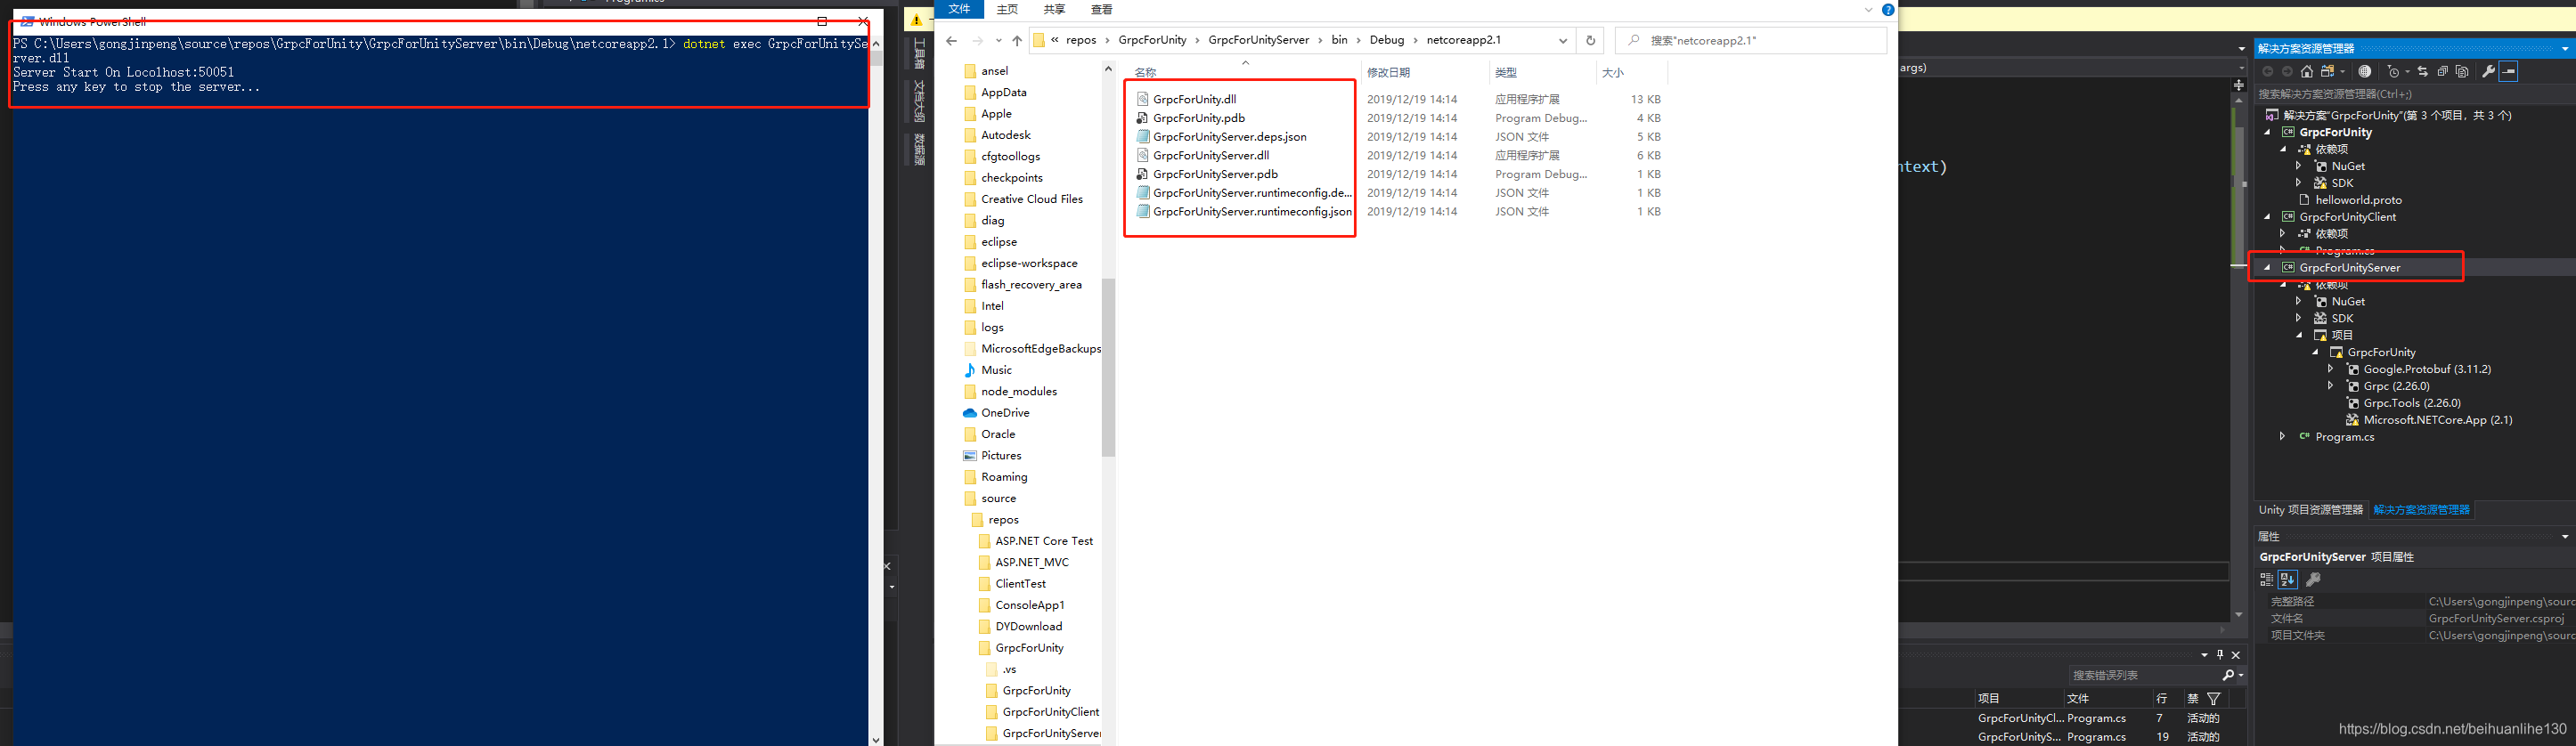Click navigation pane vertical scrollbar
Image resolution: width=2576 pixels, height=746 pixels.
(x=1108, y=367)
